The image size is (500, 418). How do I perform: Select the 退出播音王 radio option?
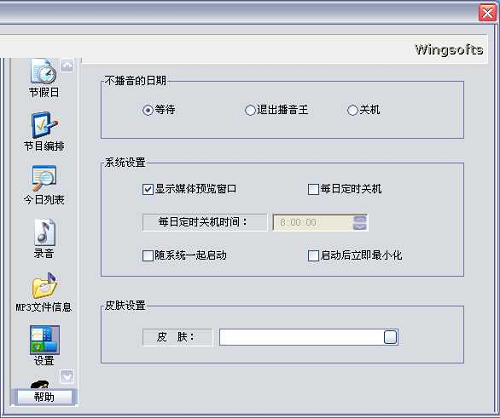(x=250, y=110)
